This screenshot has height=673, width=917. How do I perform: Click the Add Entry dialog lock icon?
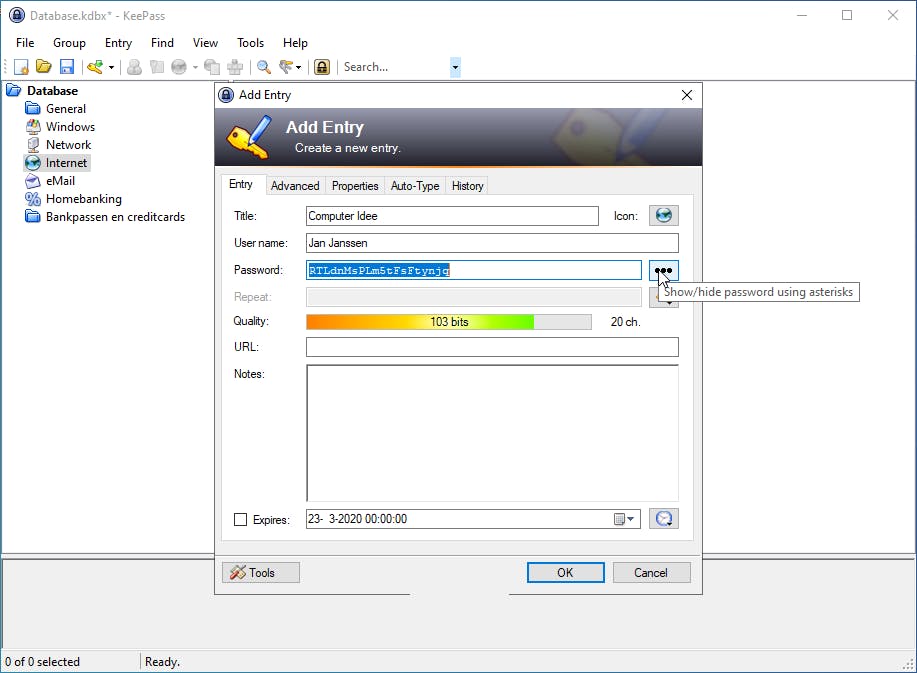(x=226, y=95)
